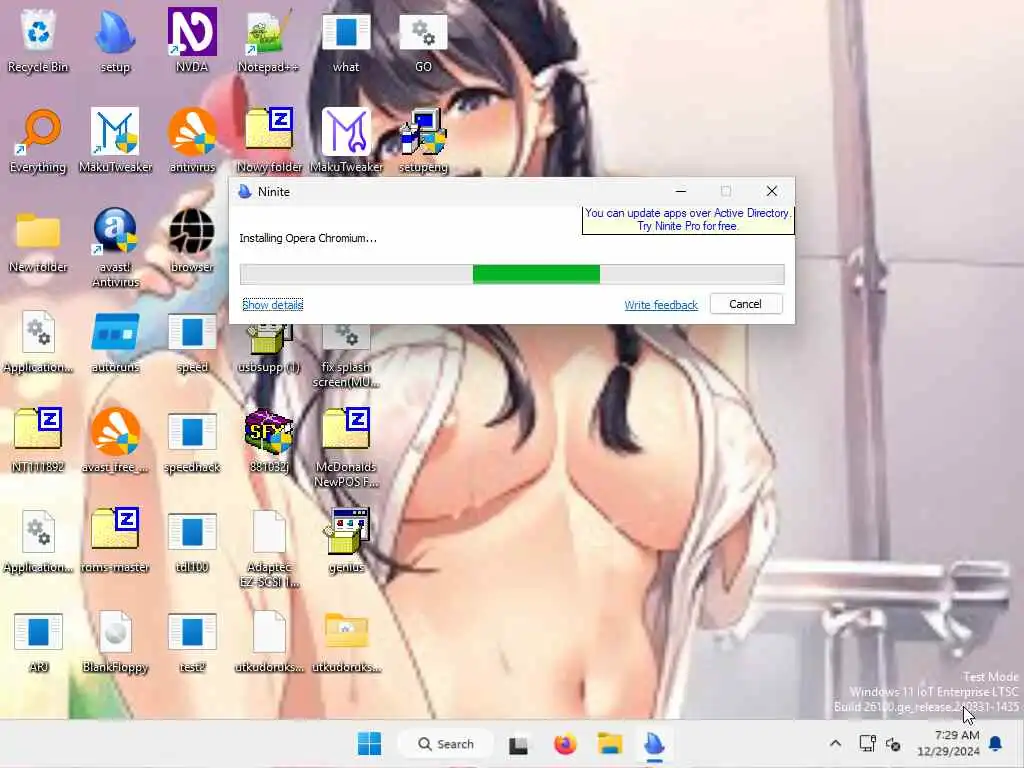This screenshot has height=768, width=1024.
Task: Select the yellow 'New folder' icon
Action: [x=38, y=240]
